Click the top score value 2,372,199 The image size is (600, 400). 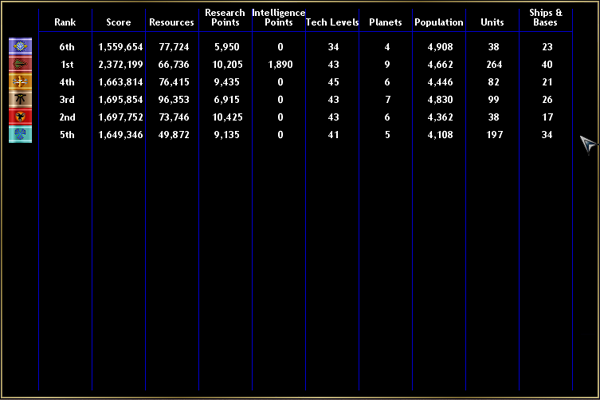coord(121,65)
